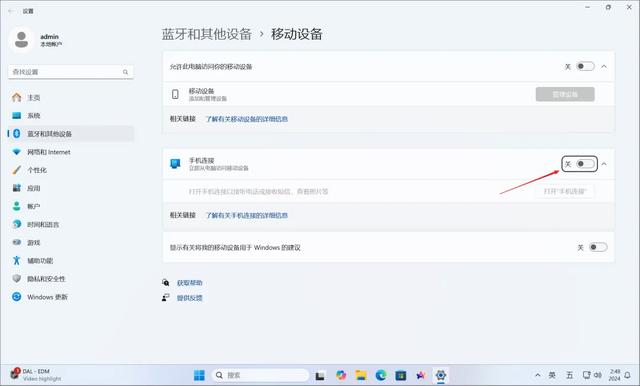
Task: Open Windows 更新 in the sidebar
Action: [71, 297]
